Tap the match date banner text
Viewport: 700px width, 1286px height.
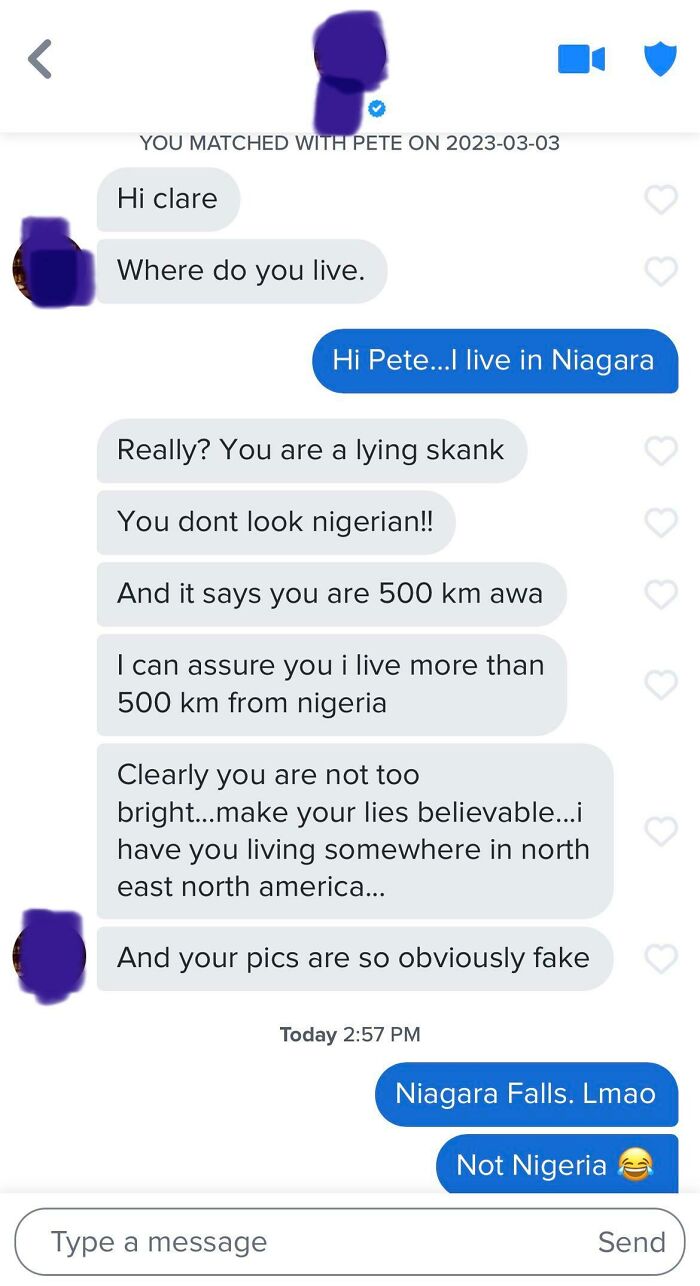point(350,143)
